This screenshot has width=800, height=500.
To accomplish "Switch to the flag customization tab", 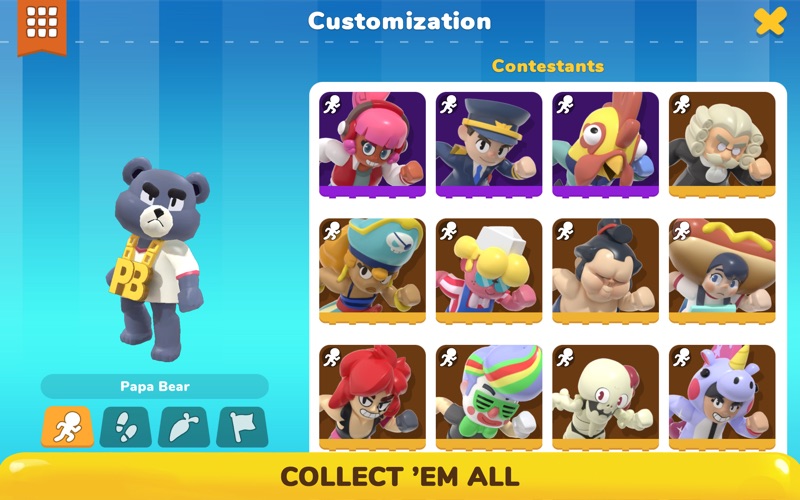I will 242,427.
